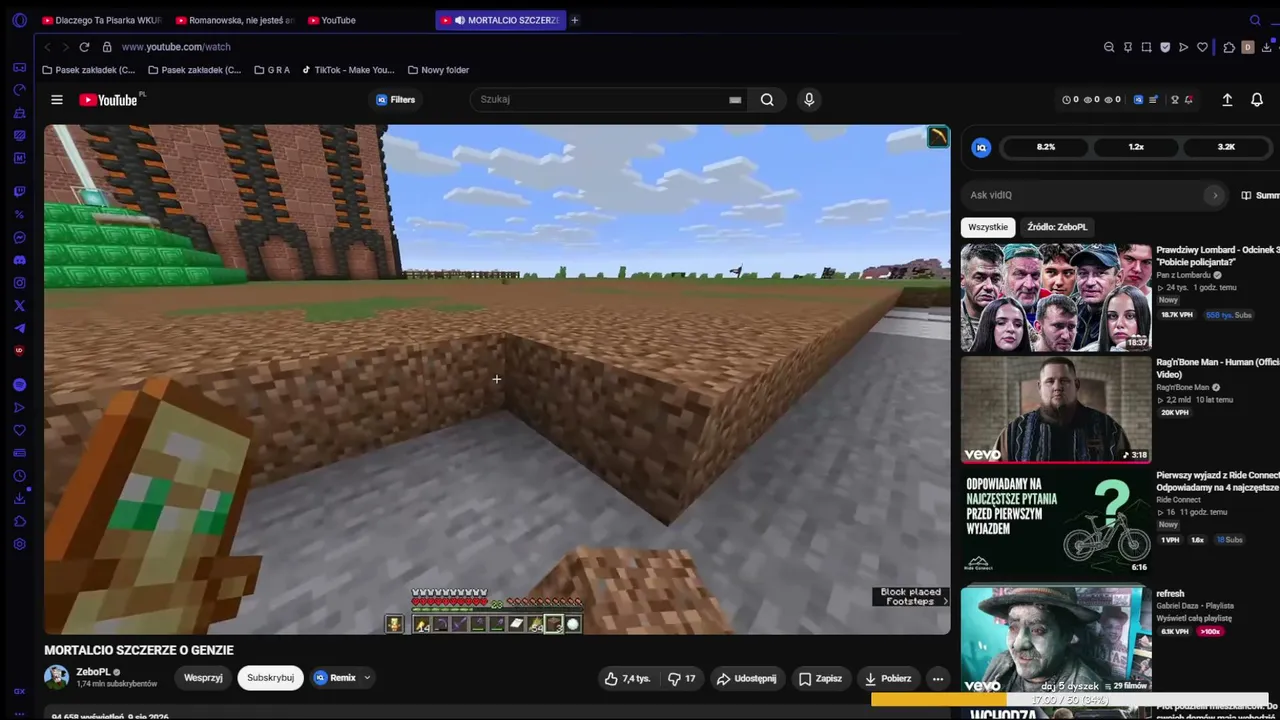Dislike the video with thumbs down

pyautogui.click(x=681, y=678)
